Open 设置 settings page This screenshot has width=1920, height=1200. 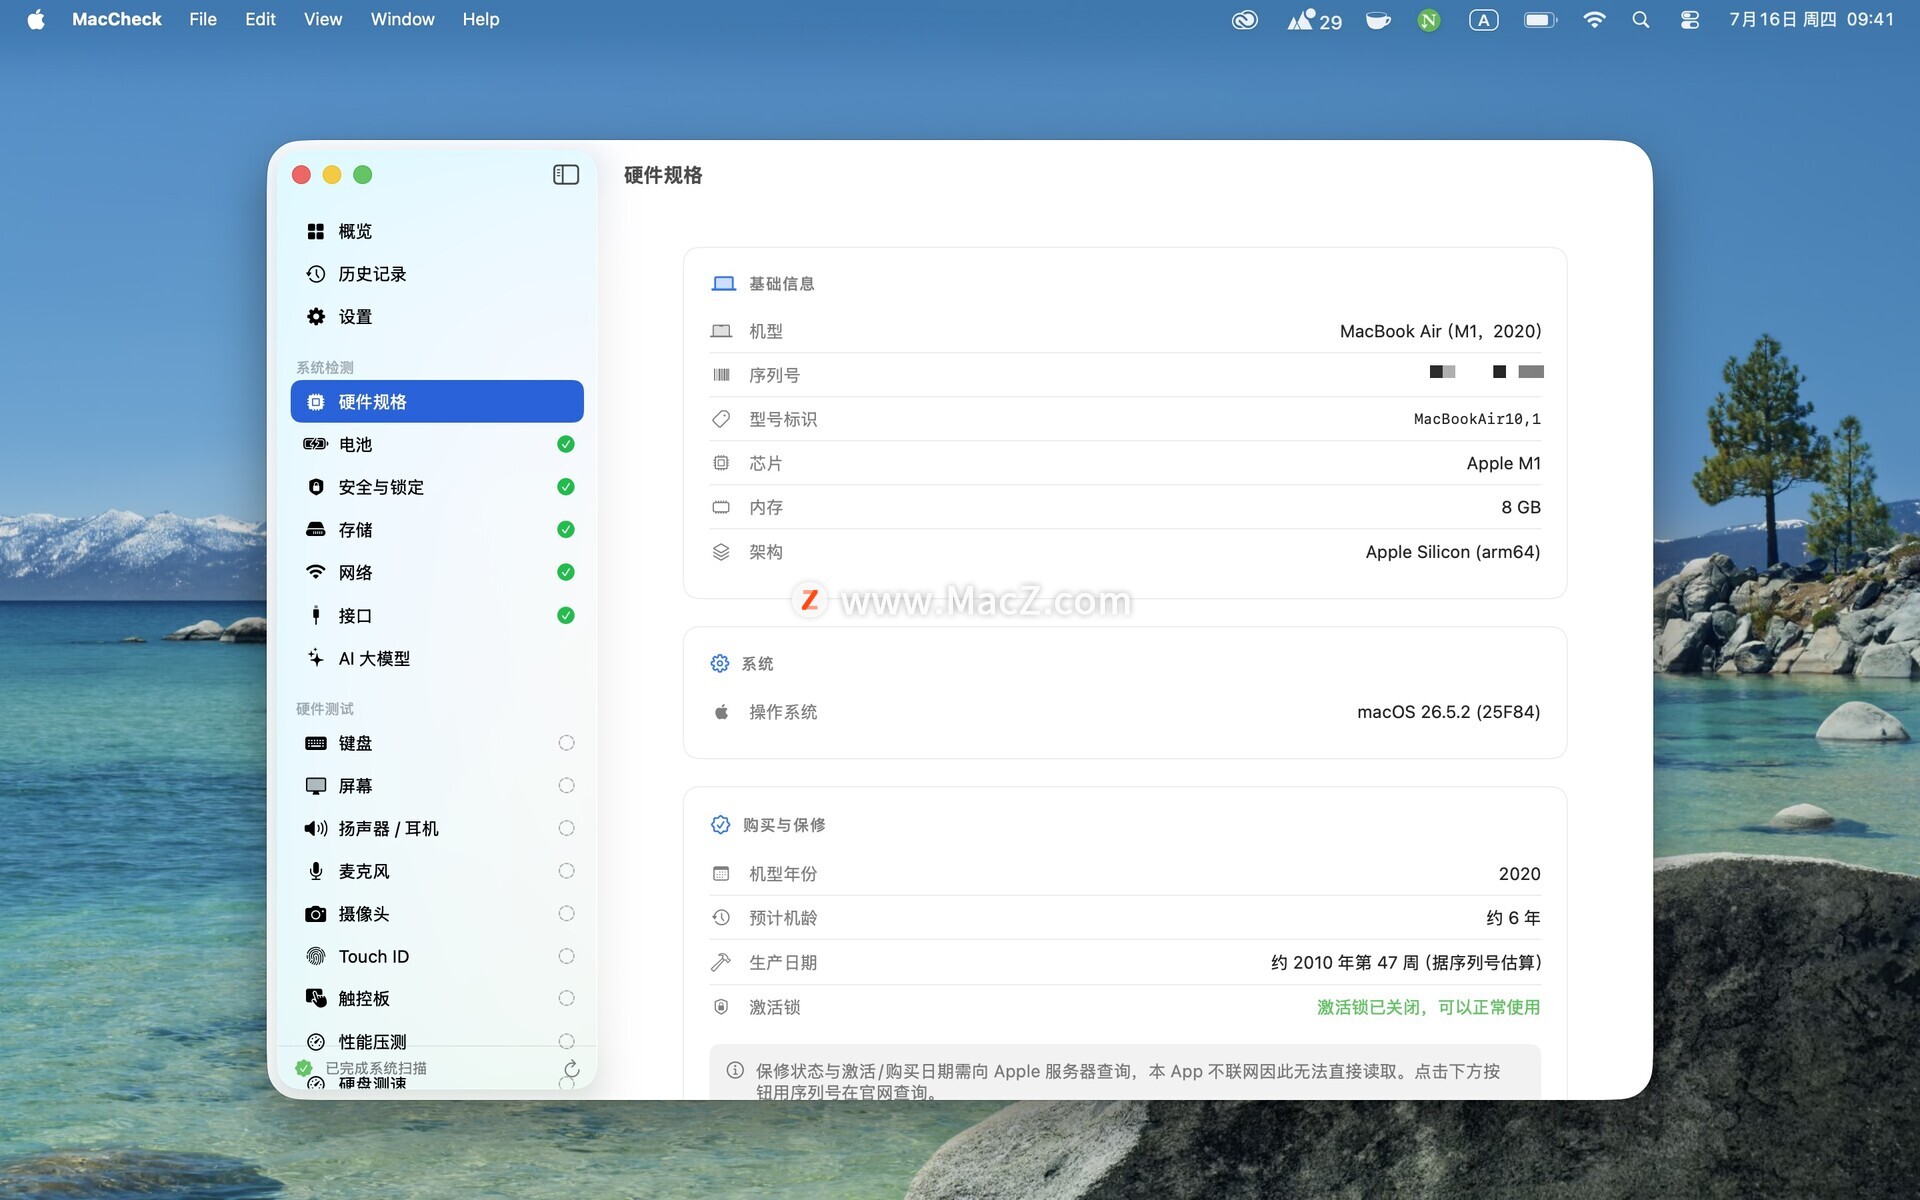coord(437,317)
